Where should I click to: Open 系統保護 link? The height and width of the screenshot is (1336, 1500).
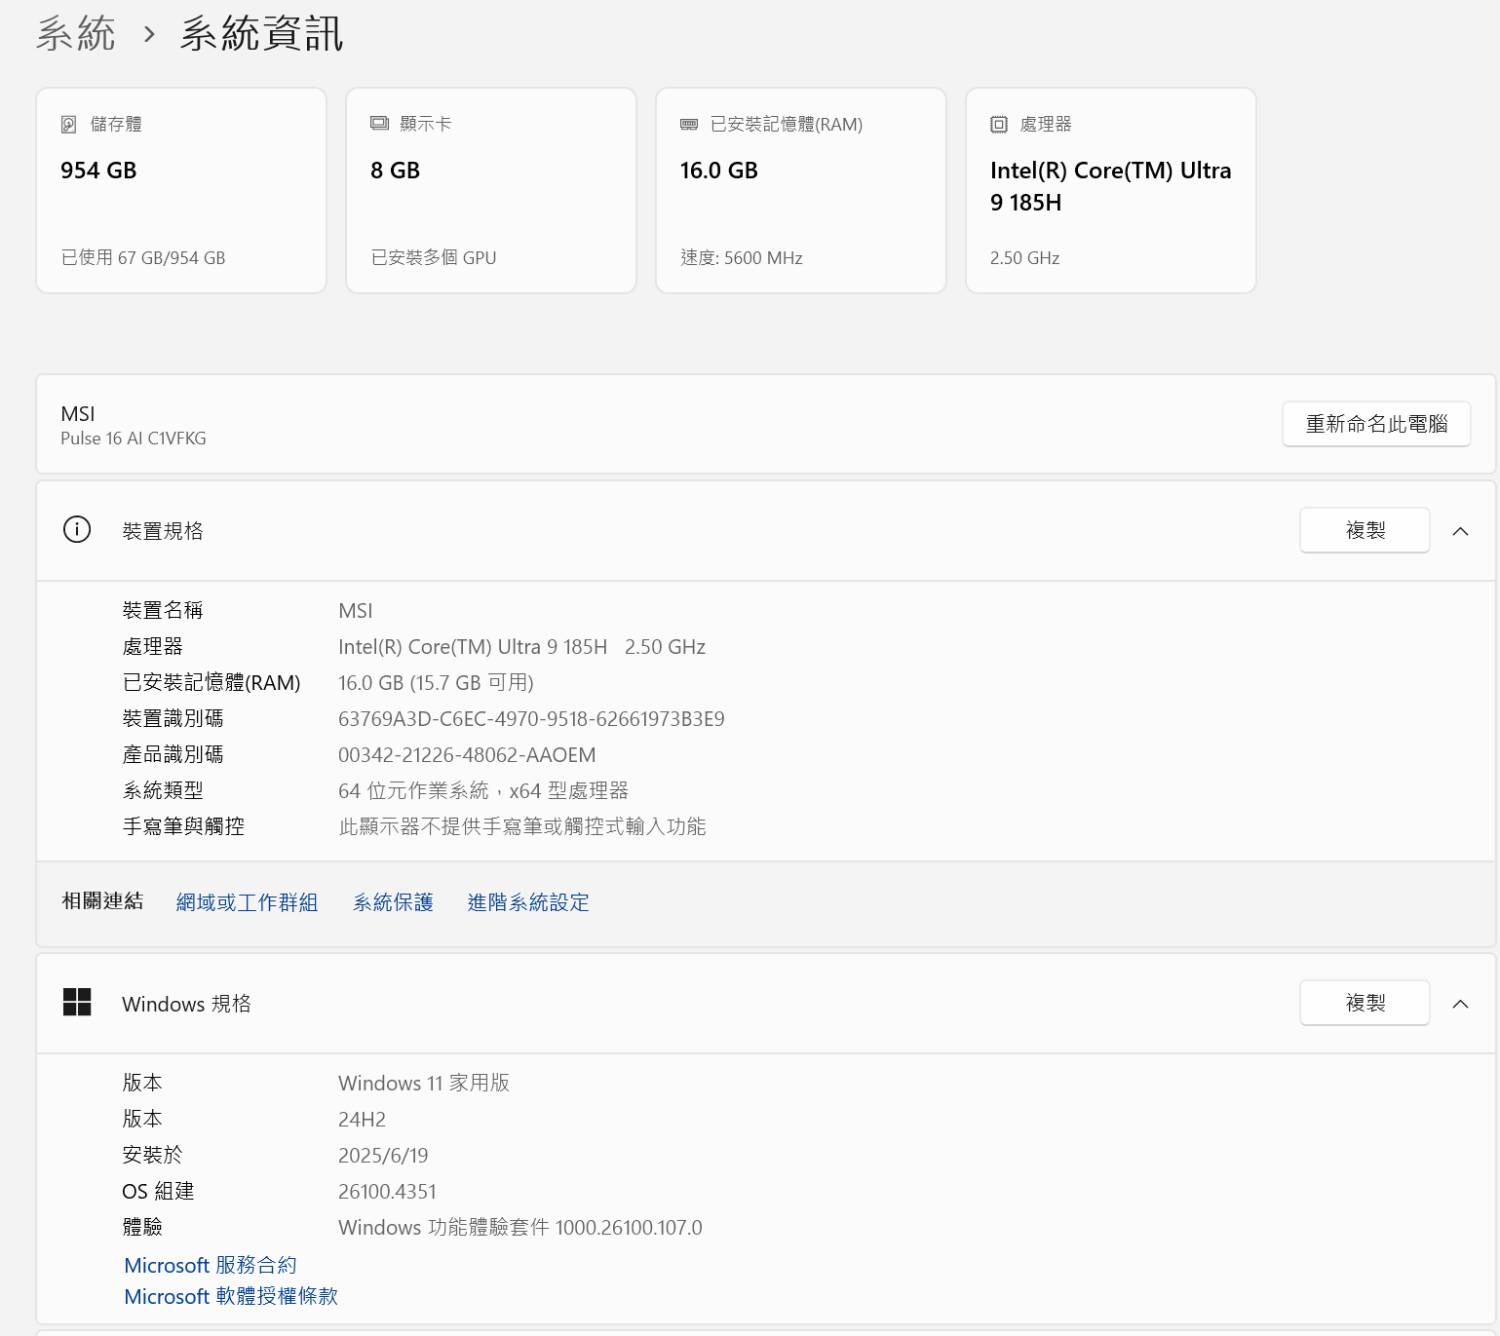tap(393, 902)
